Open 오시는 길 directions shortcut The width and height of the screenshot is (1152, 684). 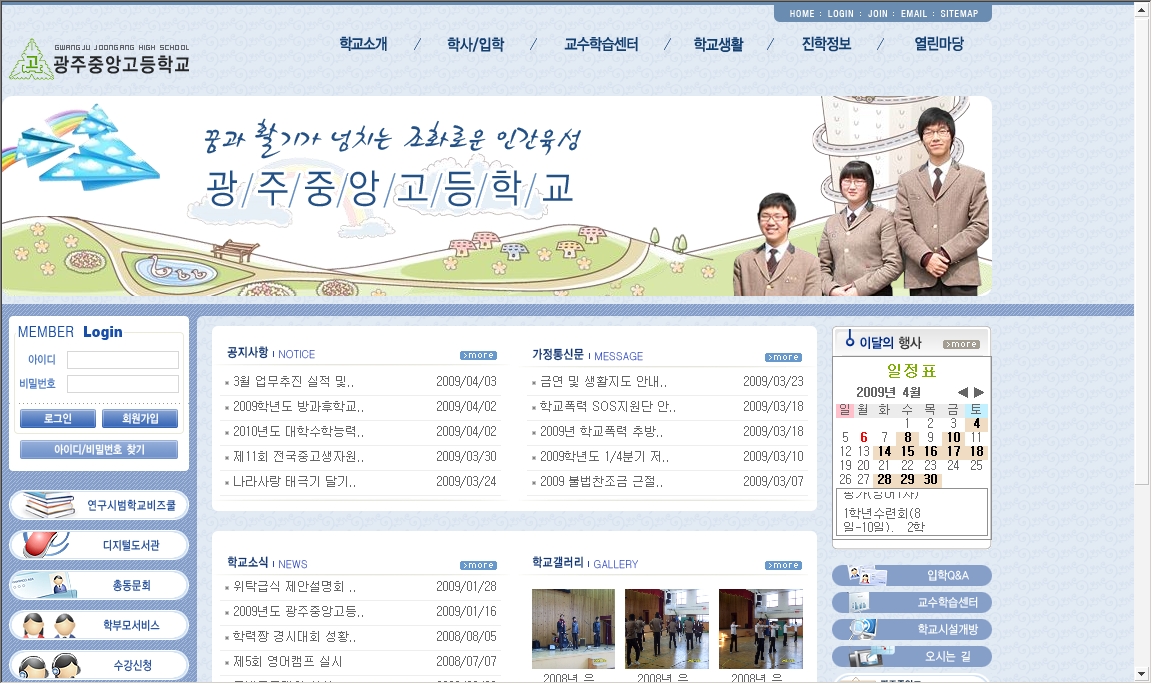pos(911,657)
